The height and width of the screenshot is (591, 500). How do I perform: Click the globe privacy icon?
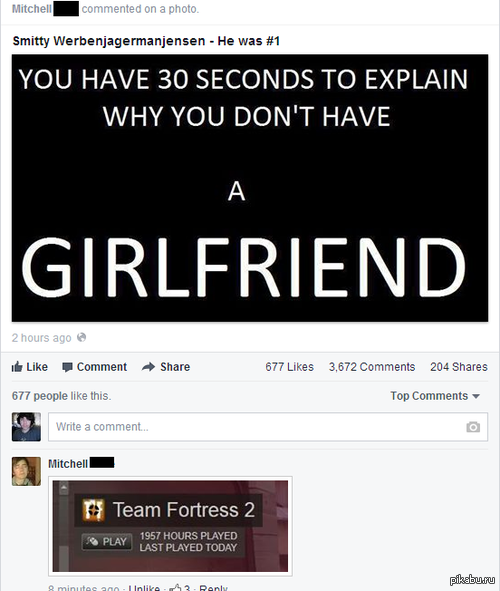point(81,337)
